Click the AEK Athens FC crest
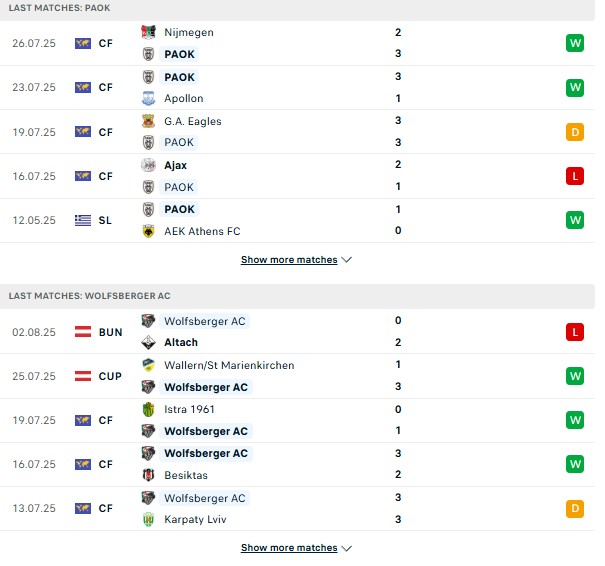 tap(148, 231)
